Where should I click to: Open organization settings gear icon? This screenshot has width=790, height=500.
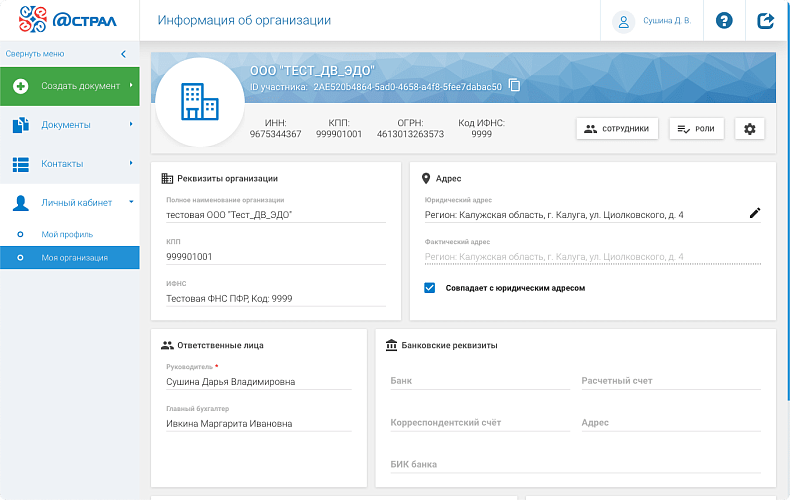click(x=750, y=128)
